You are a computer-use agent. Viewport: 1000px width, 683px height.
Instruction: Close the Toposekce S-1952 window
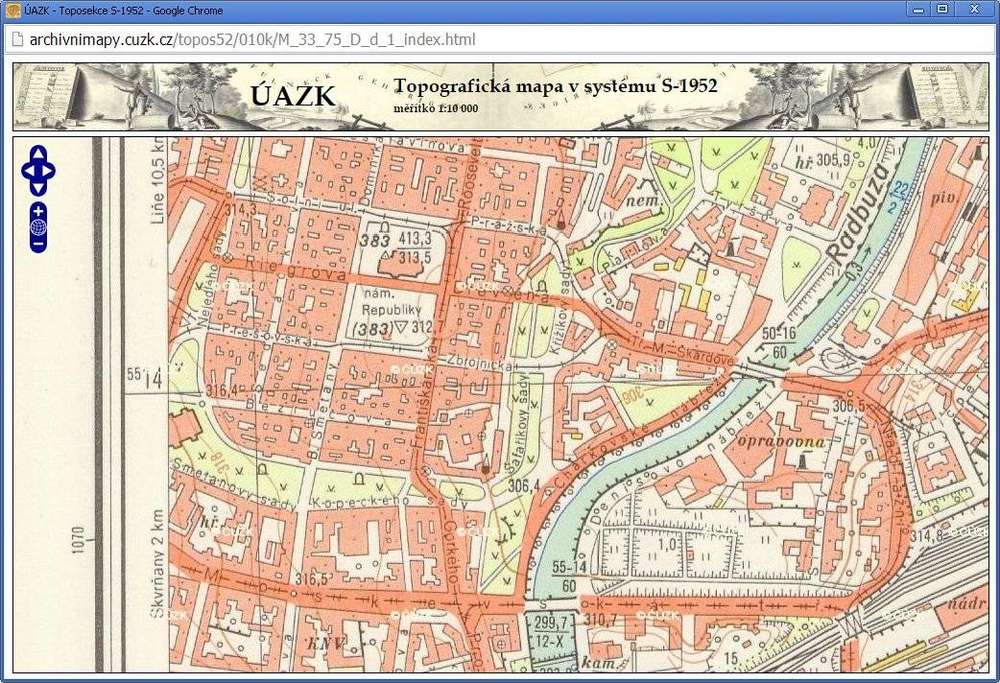click(973, 9)
